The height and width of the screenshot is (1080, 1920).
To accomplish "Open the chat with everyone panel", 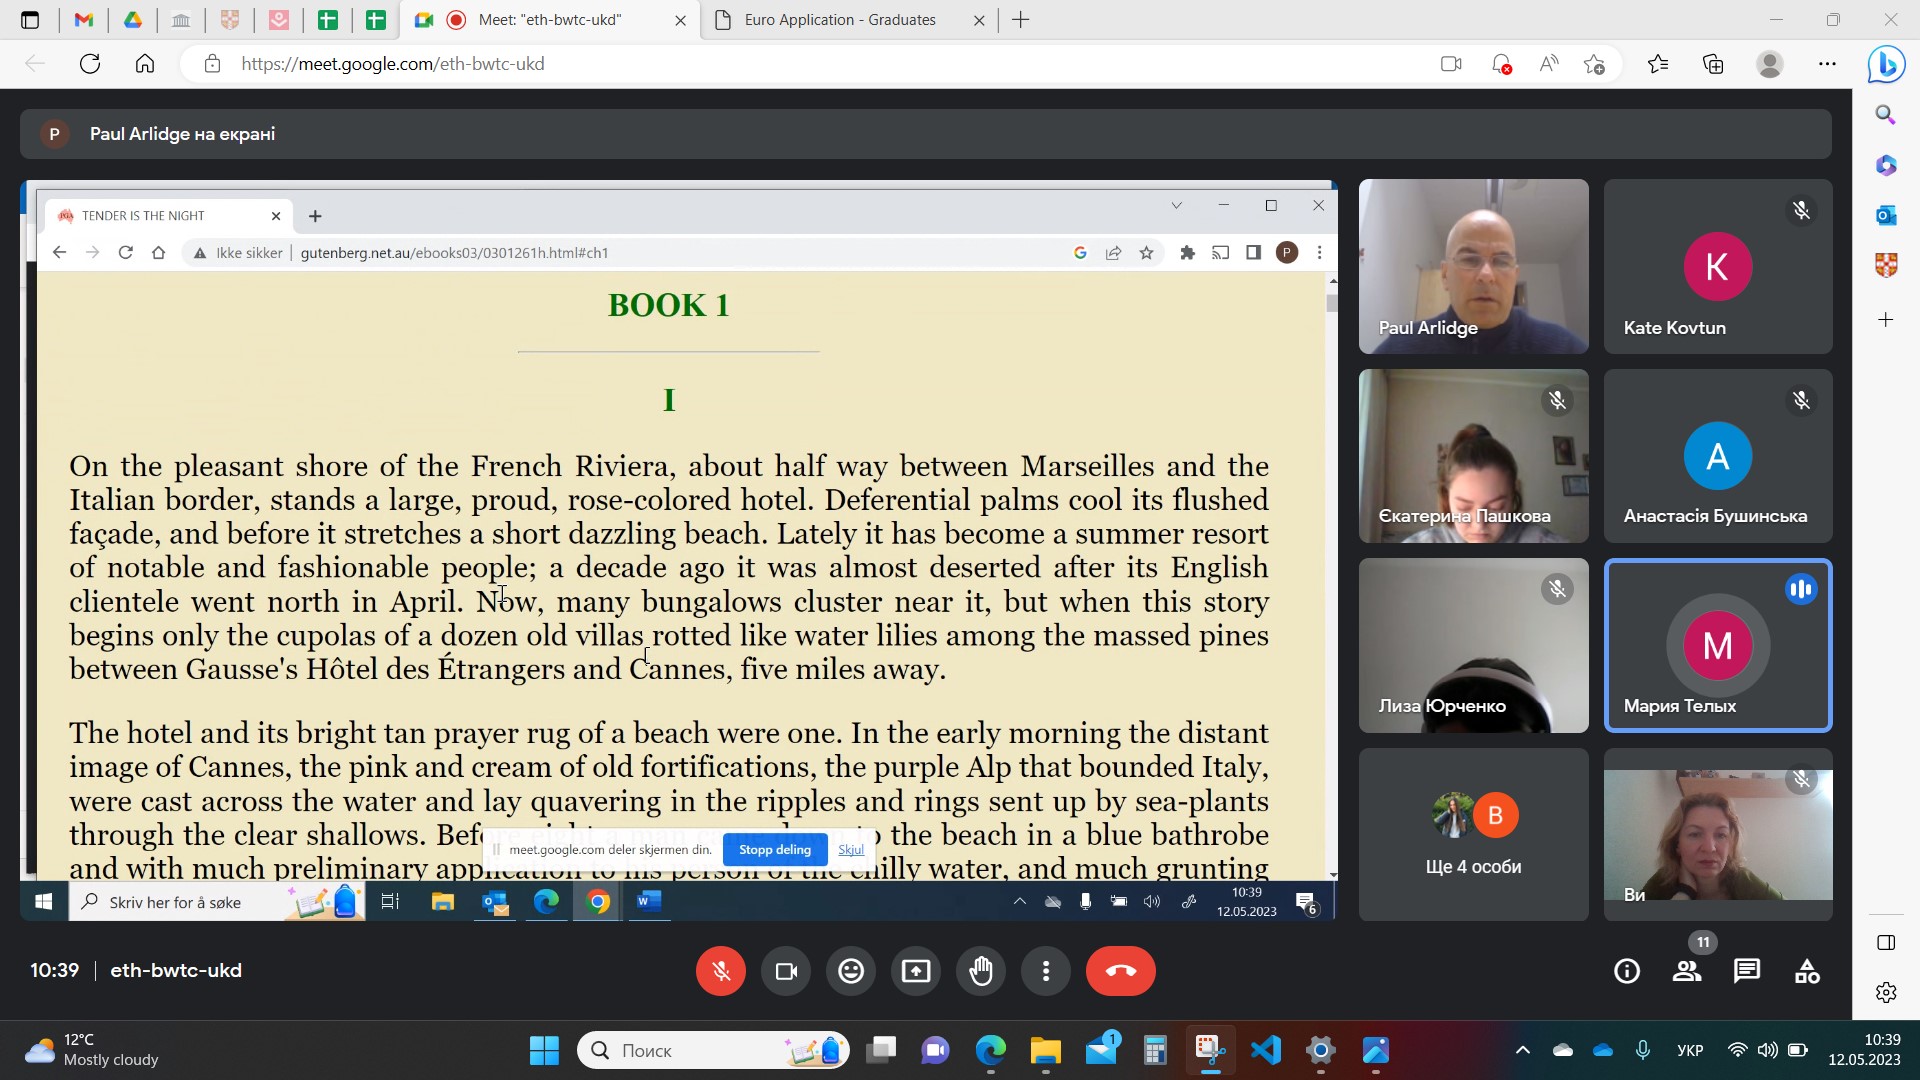I will coord(1747,971).
